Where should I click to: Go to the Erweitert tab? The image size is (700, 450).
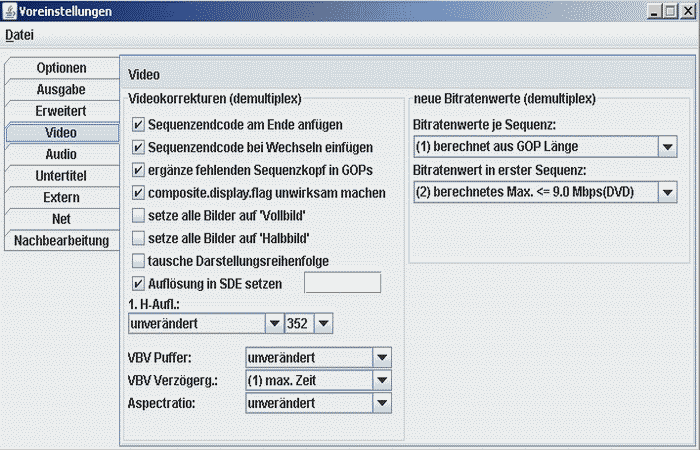(x=61, y=111)
